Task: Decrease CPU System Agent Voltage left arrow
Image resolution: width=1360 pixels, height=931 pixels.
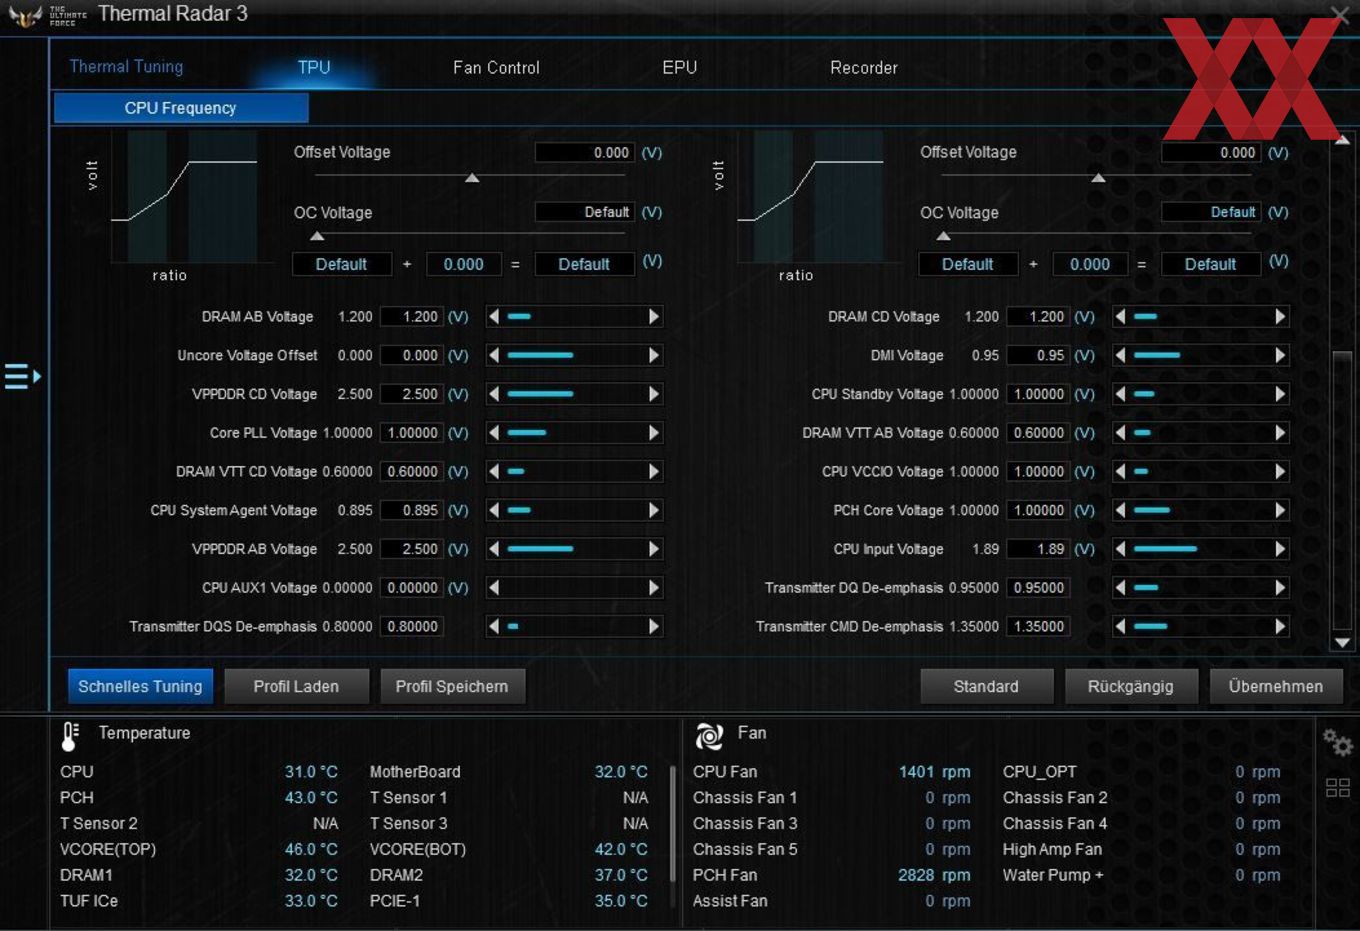Action: (494, 510)
